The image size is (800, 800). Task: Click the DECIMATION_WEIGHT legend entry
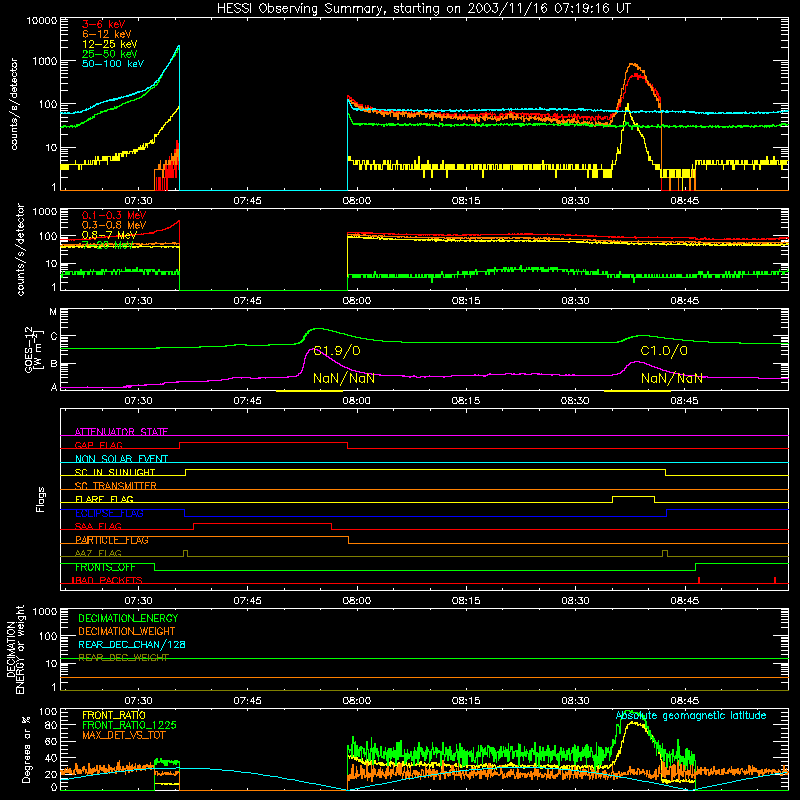127,632
